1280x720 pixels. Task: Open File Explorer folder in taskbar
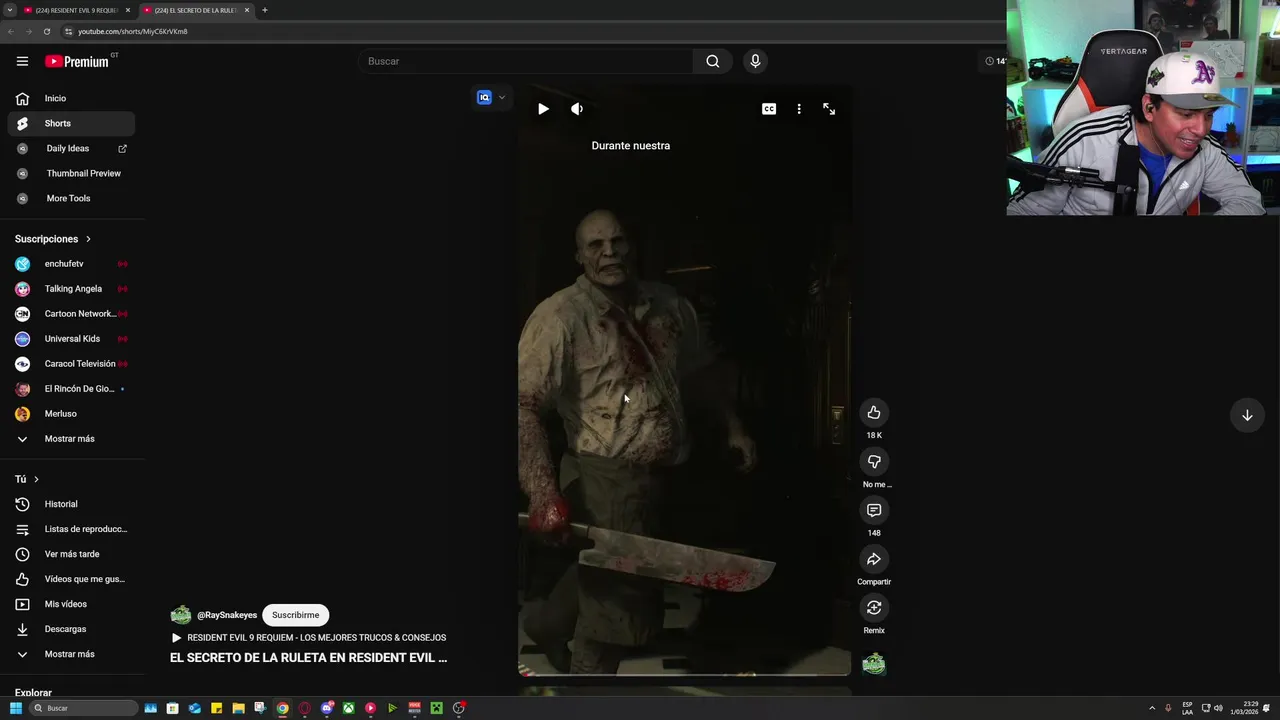point(238,708)
